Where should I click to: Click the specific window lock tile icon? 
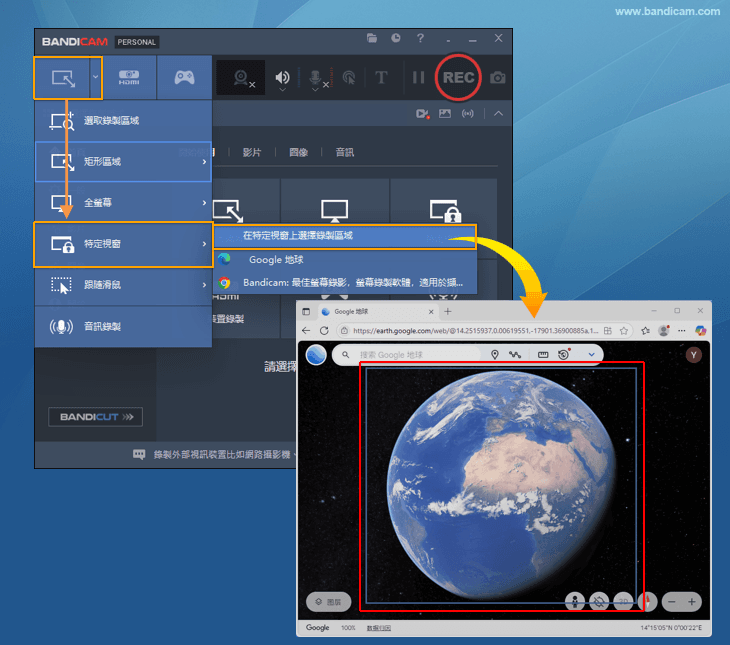pos(446,211)
